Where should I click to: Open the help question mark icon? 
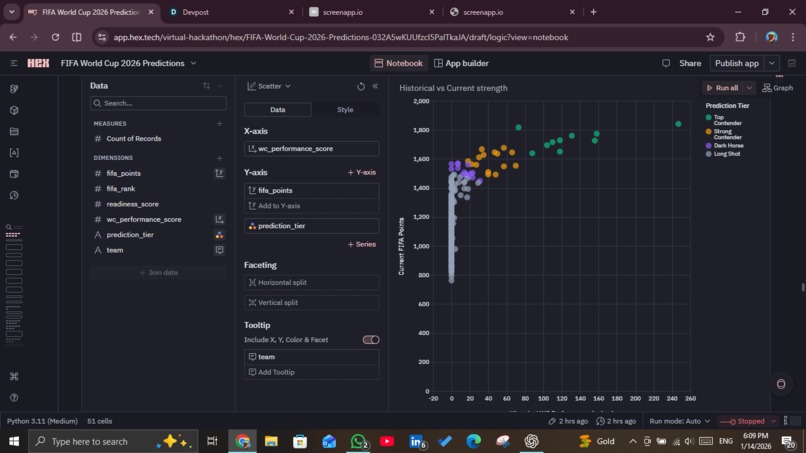click(x=14, y=397)
